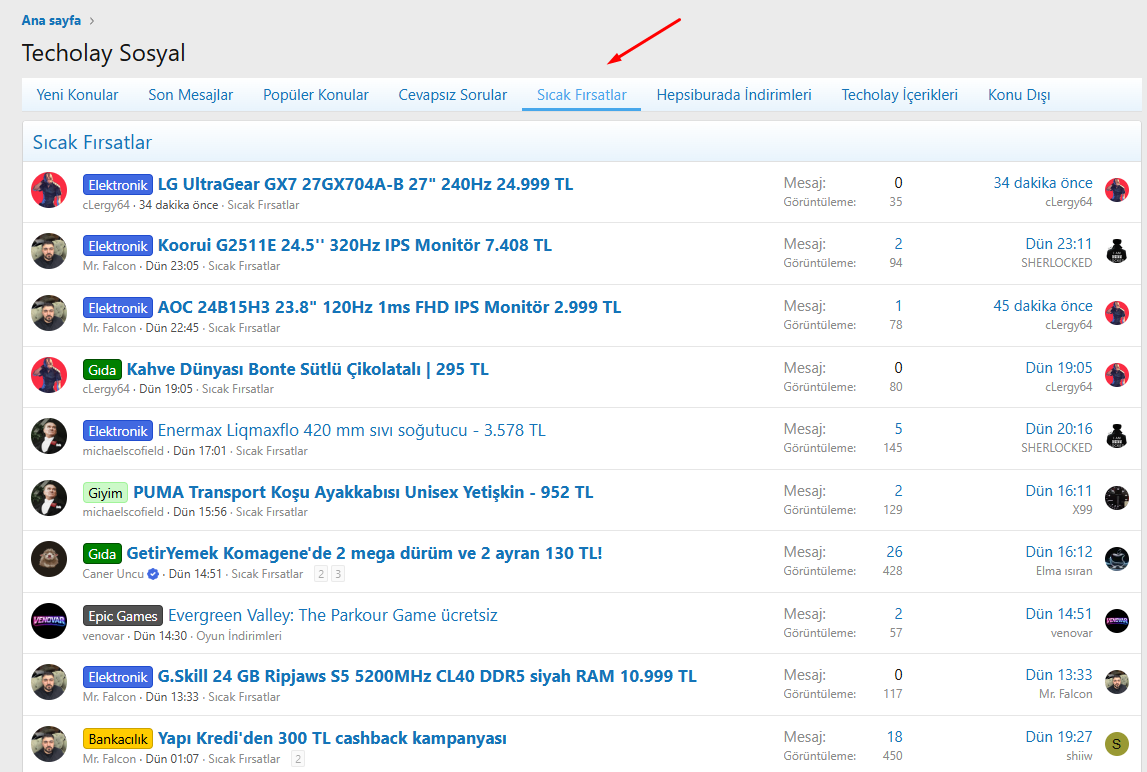Open Evergreen Valley Parkour Game thread
1147x772 pixels.
point(333,615)
